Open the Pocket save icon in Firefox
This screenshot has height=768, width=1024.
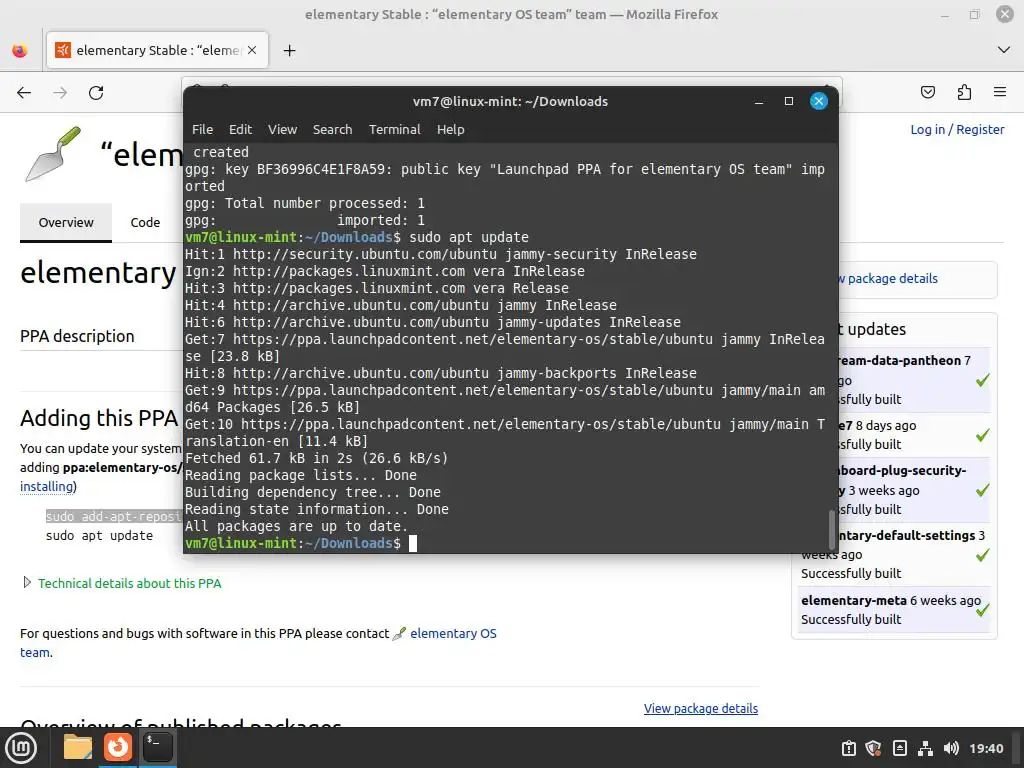pyautogui.click(x=927, y=92)
